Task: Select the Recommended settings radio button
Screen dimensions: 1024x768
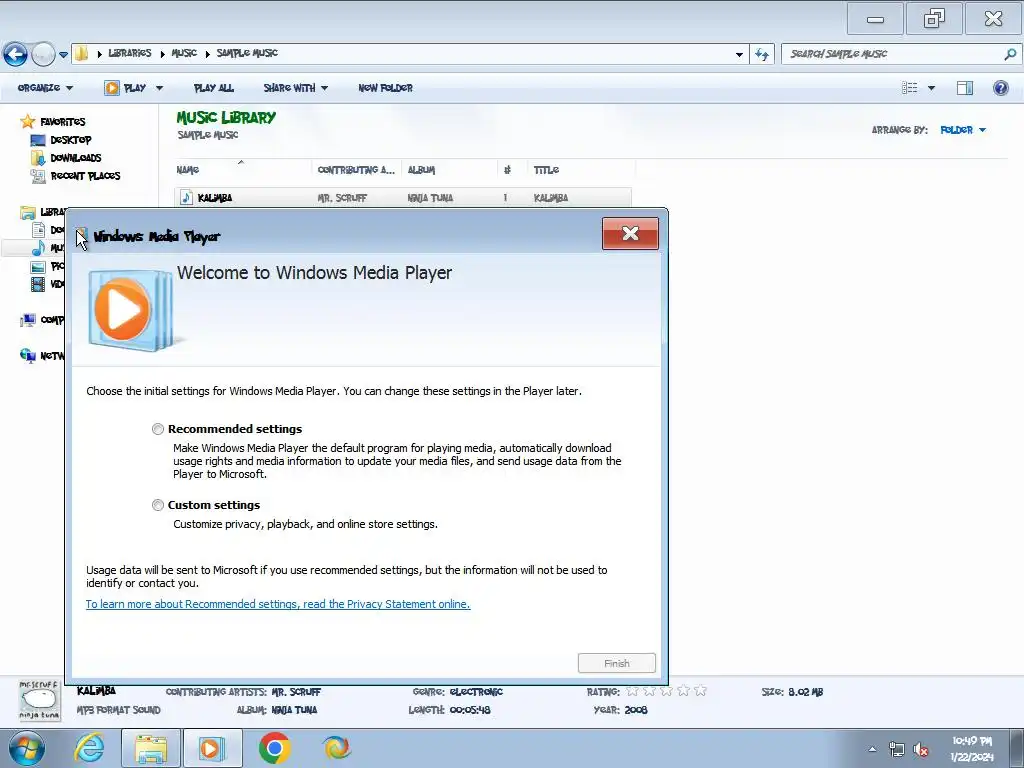Action: pyautogui.click(x=157, y=429)
